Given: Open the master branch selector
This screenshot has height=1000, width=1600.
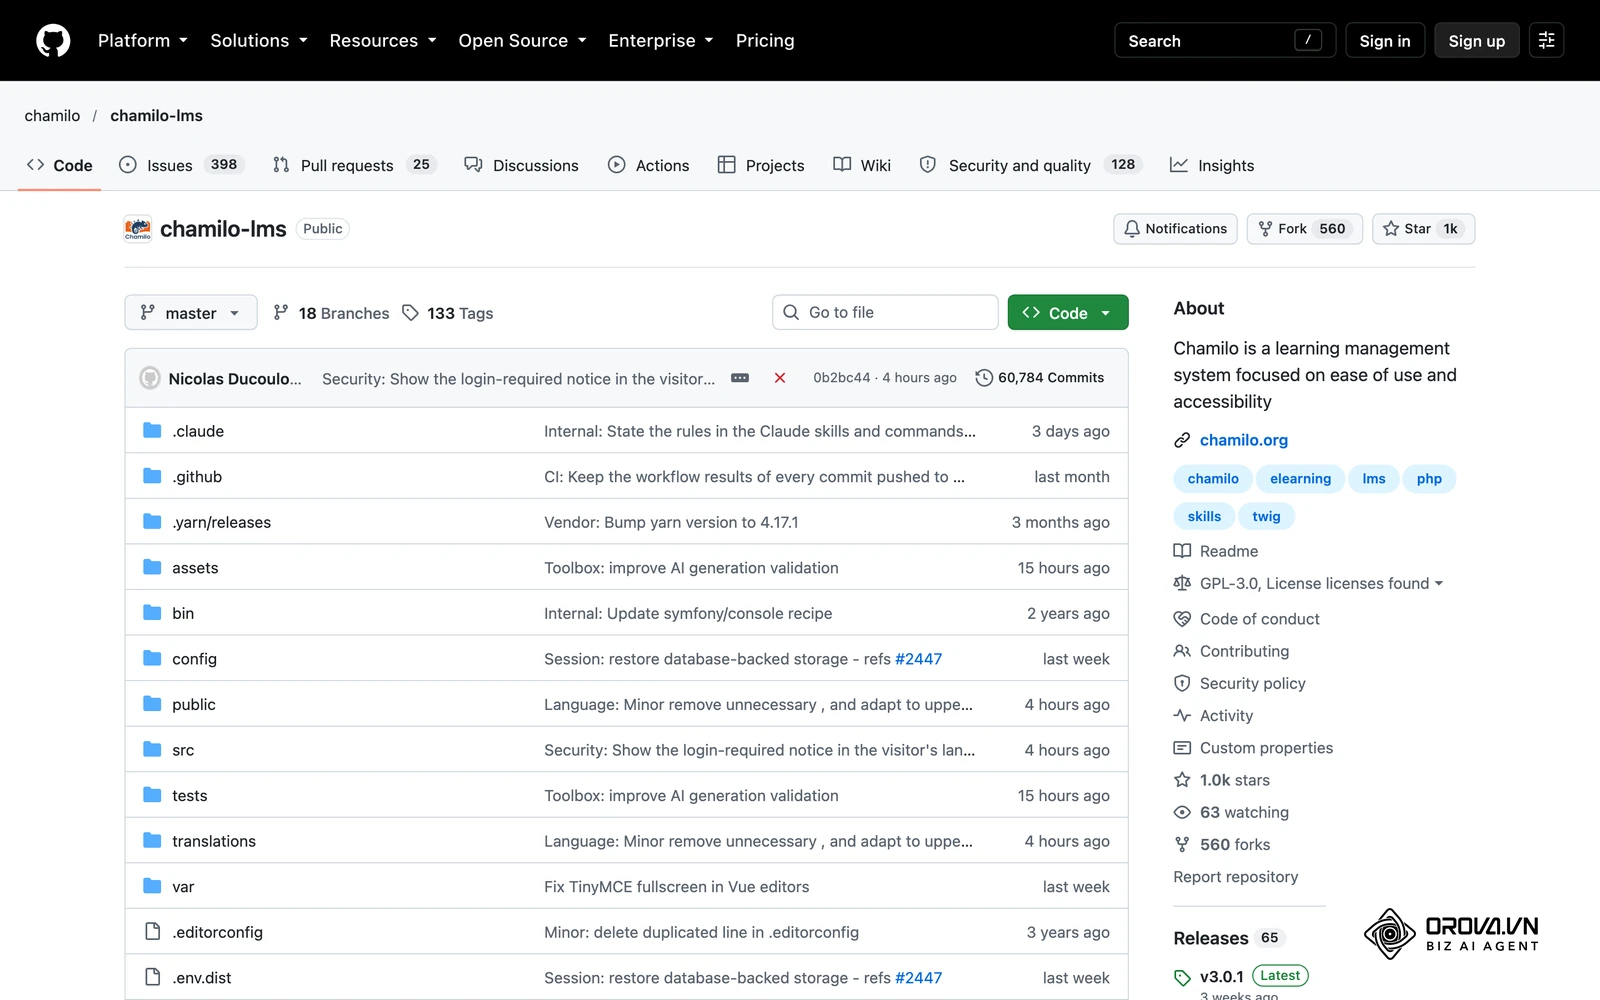Looking at the screenshot, I should tap(191, 313).
